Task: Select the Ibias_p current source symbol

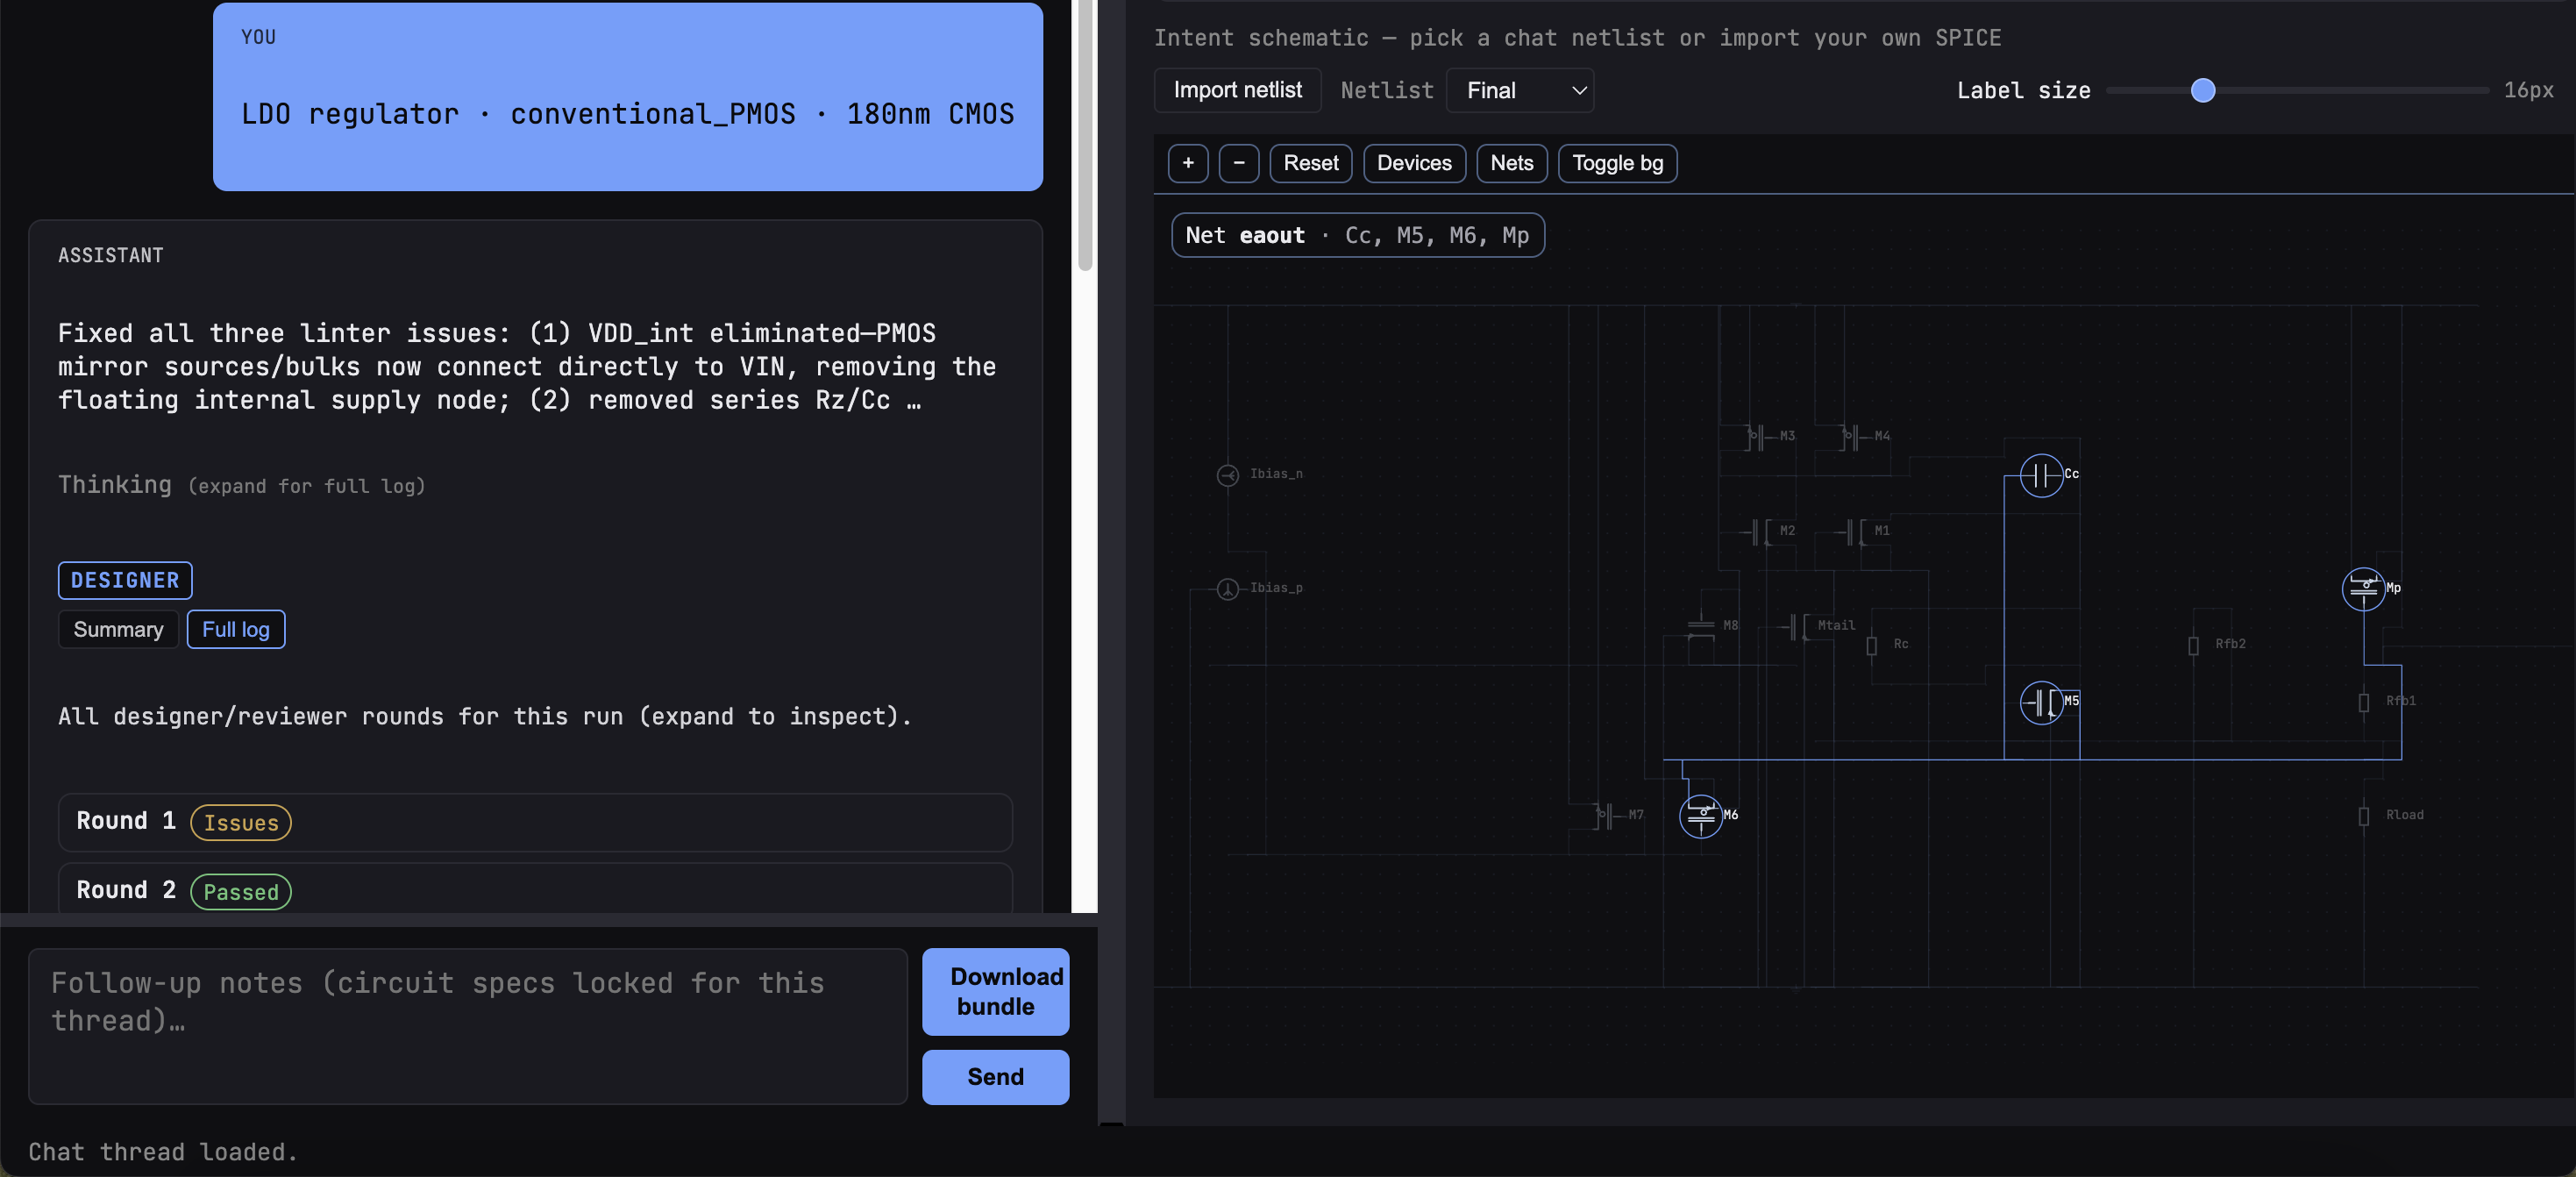Action: (x=1228, y=589)
